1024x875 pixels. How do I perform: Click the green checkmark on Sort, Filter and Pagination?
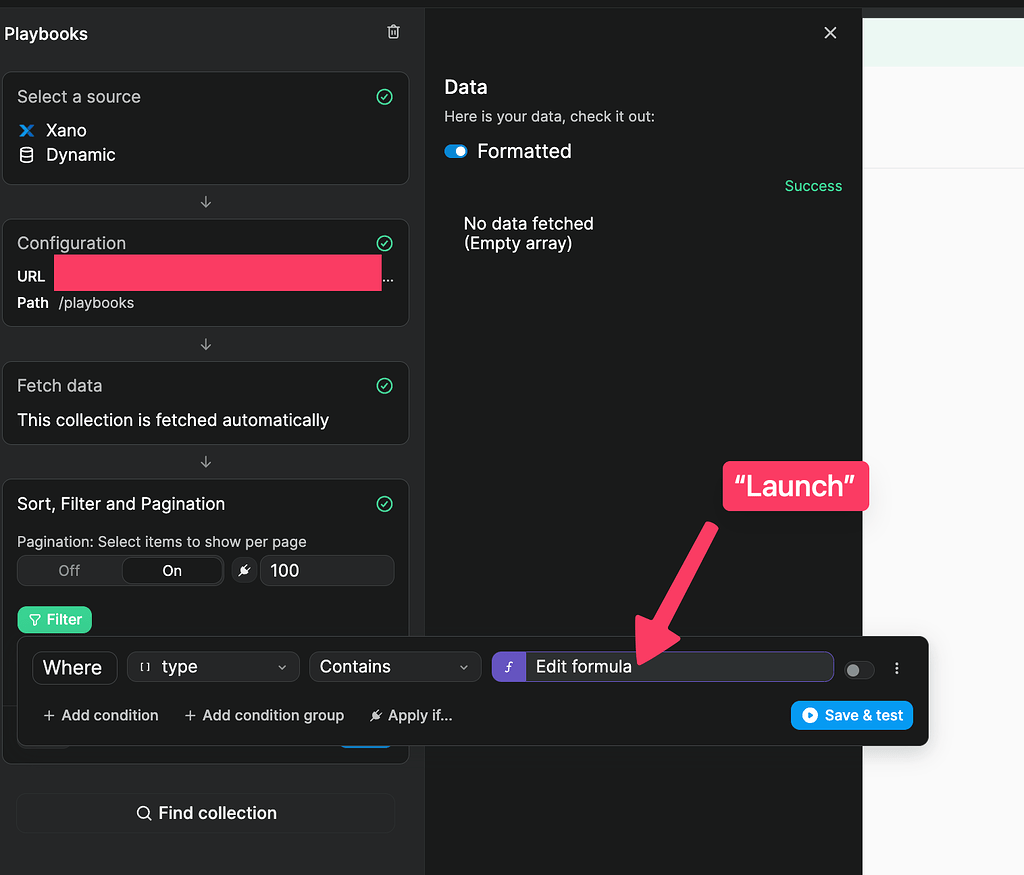click(384, 504)
